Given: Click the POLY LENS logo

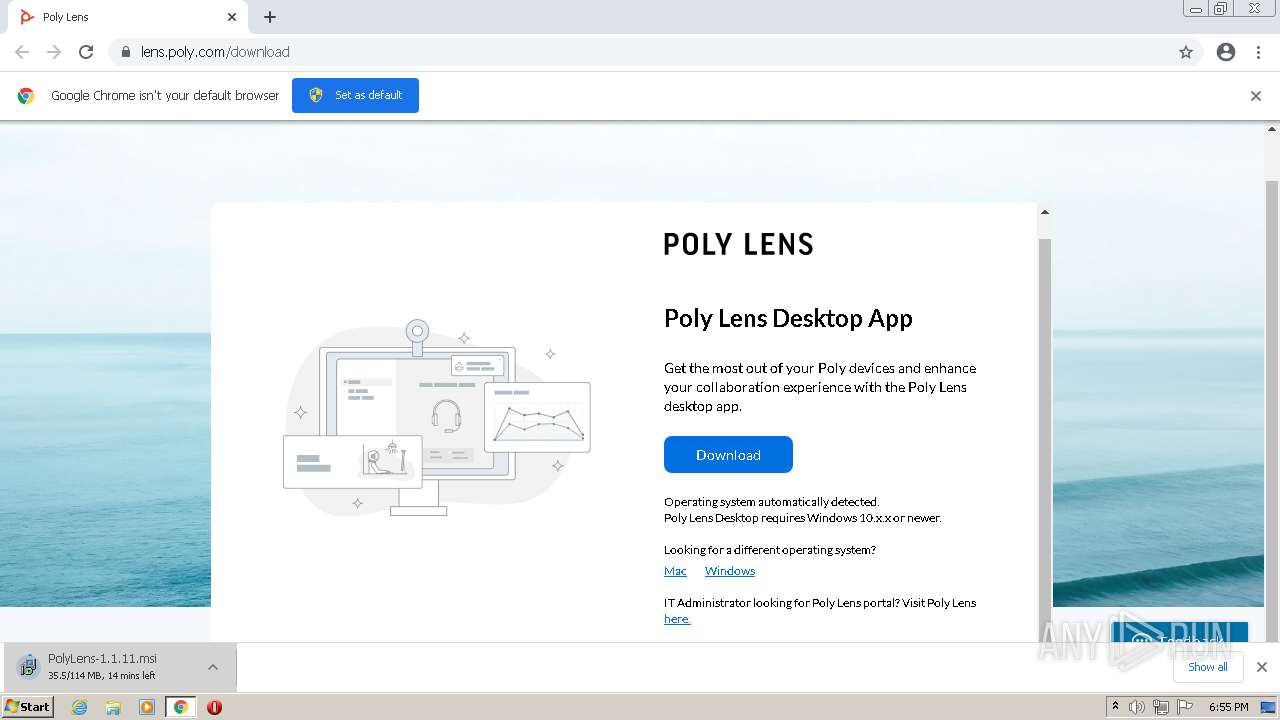Looking at the screenshot, I should pyautogui.click(x=739, y=244).
